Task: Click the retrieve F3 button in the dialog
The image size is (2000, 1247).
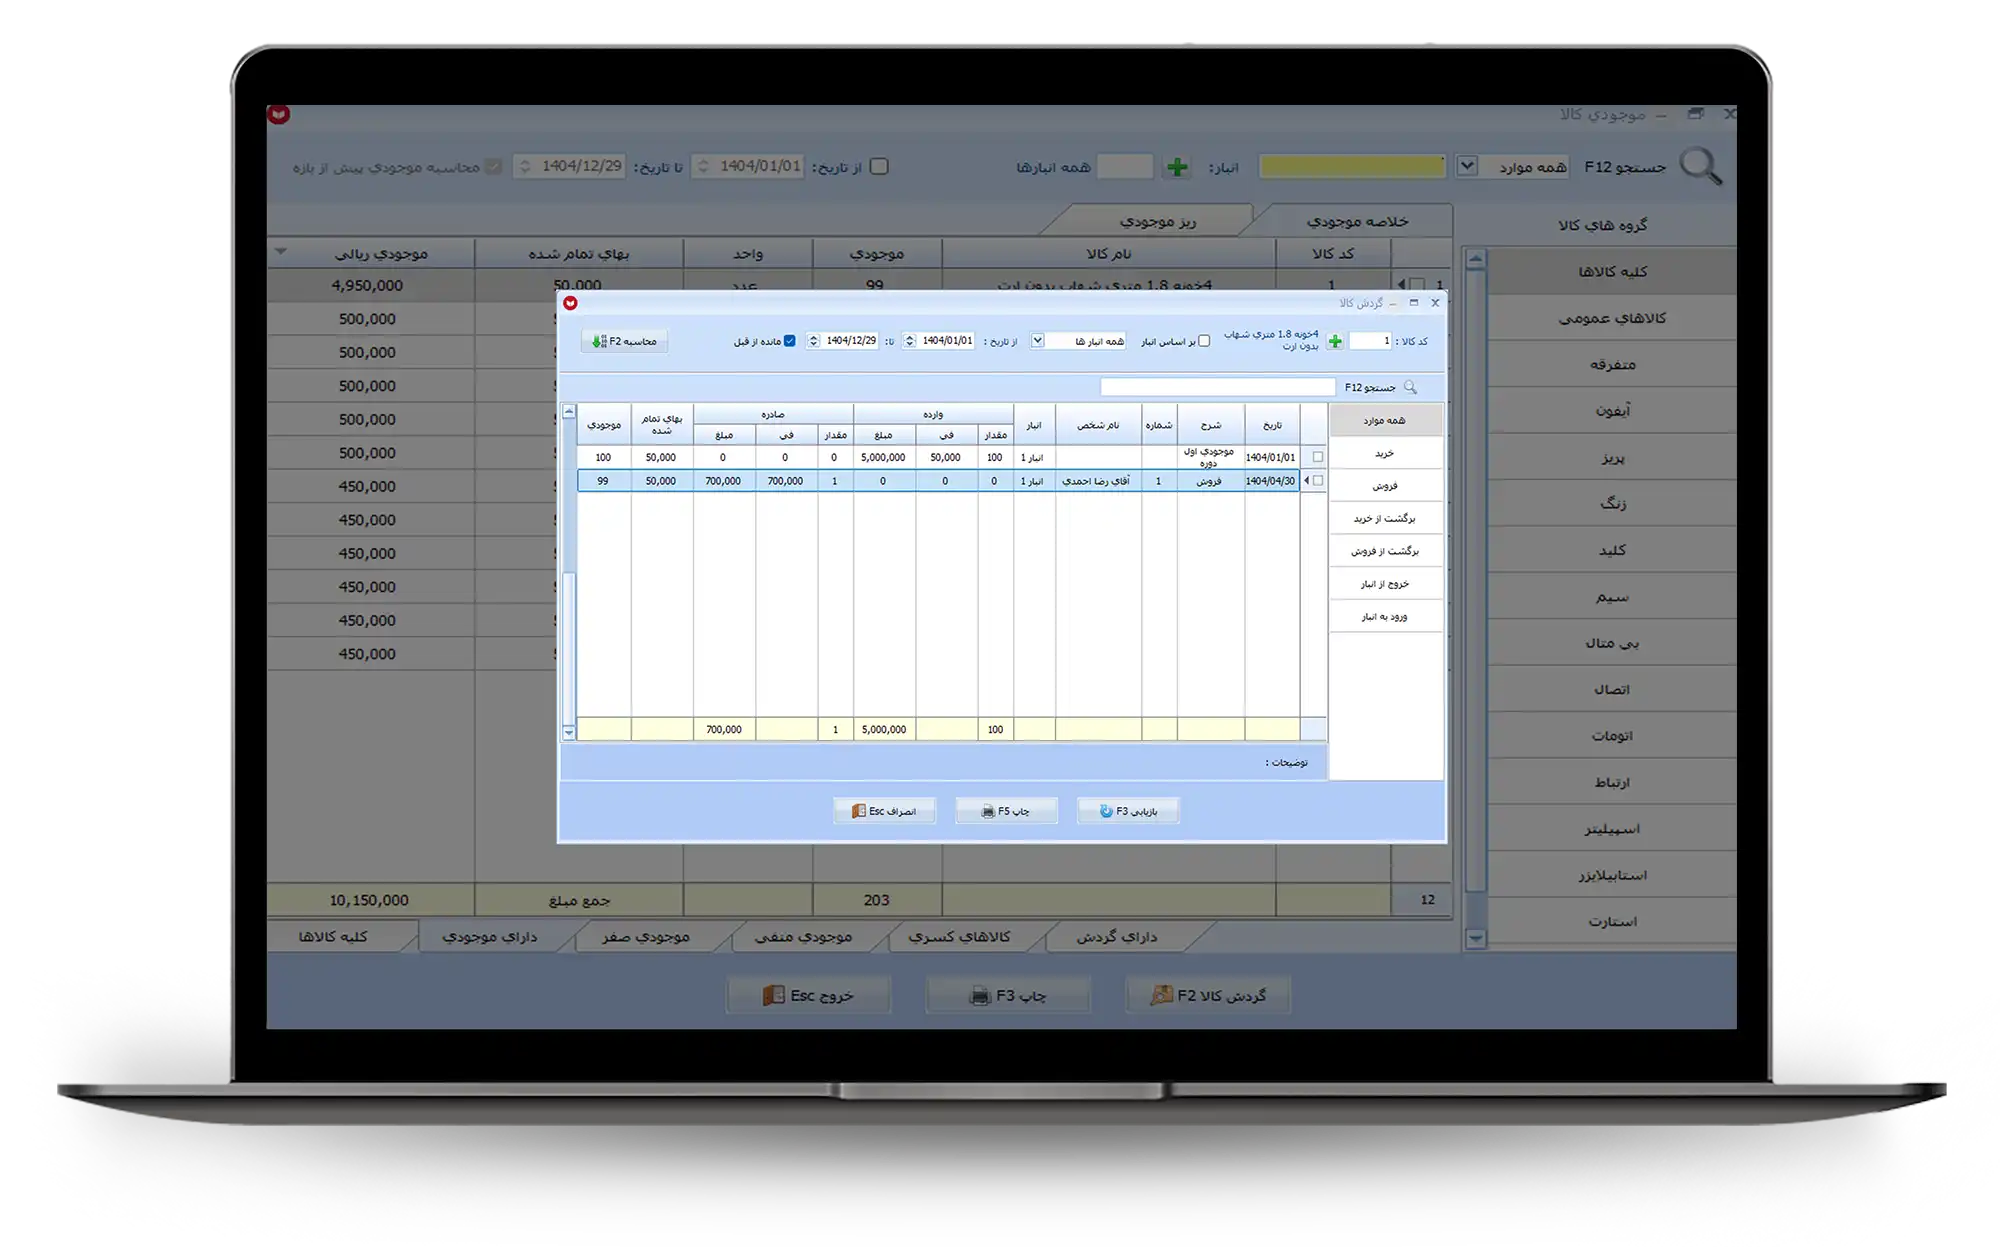Action: (1128, 811)
